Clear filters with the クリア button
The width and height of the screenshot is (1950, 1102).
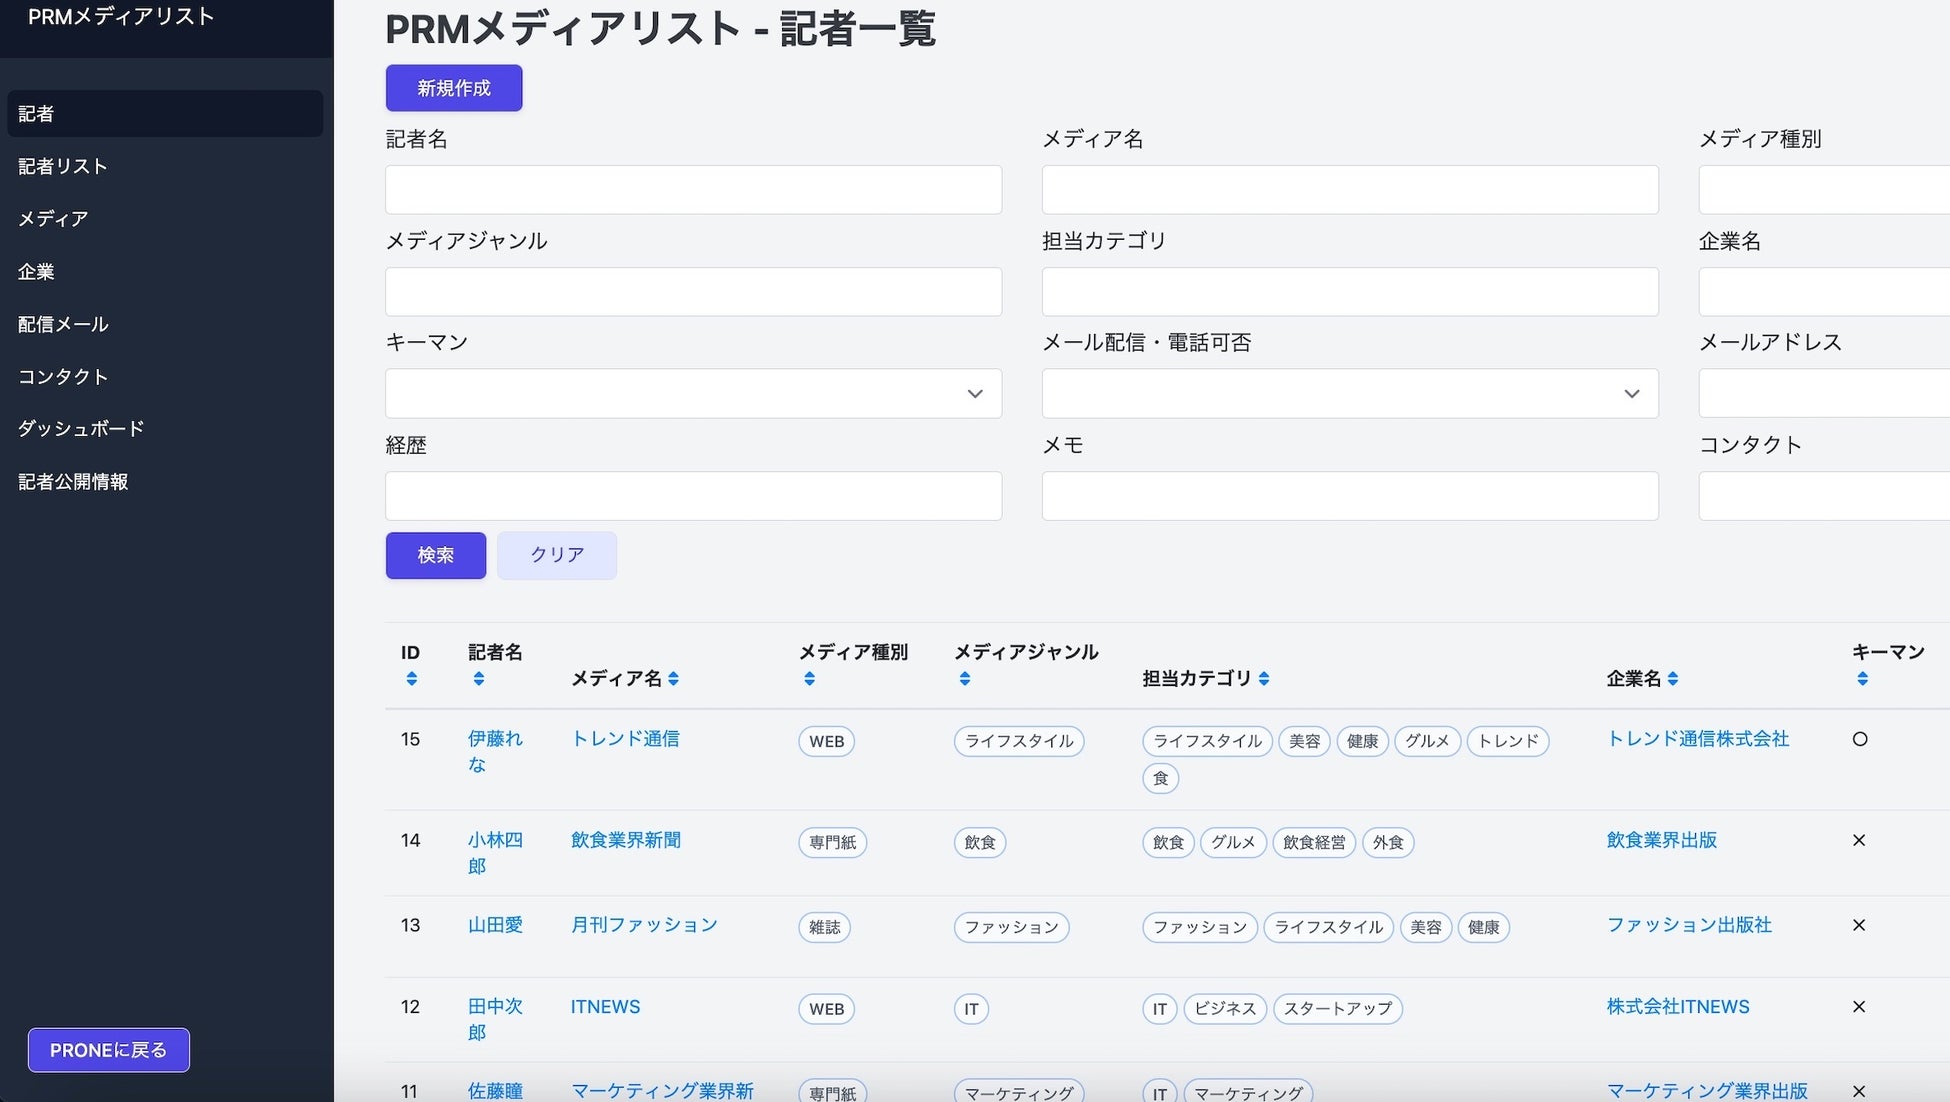click(556, 555)
